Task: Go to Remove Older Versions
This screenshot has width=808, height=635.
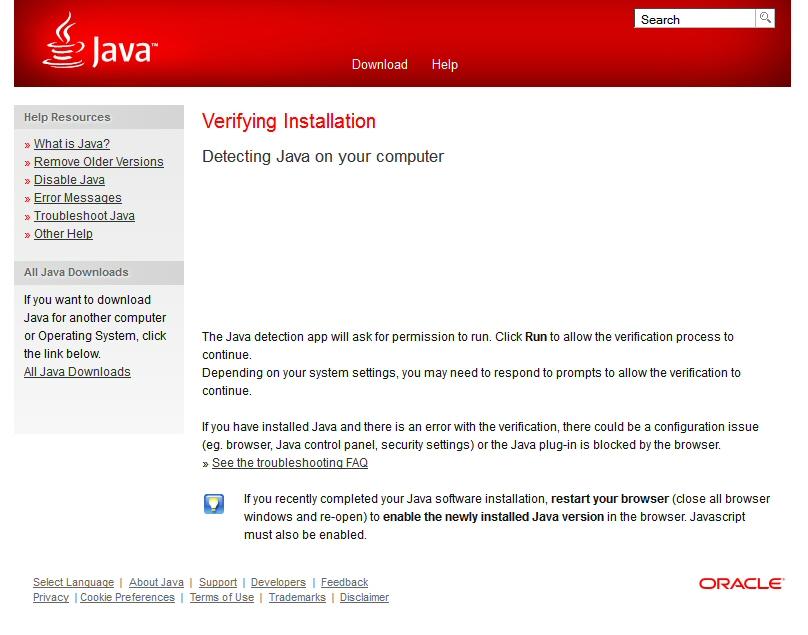Action: pos(98,162)
